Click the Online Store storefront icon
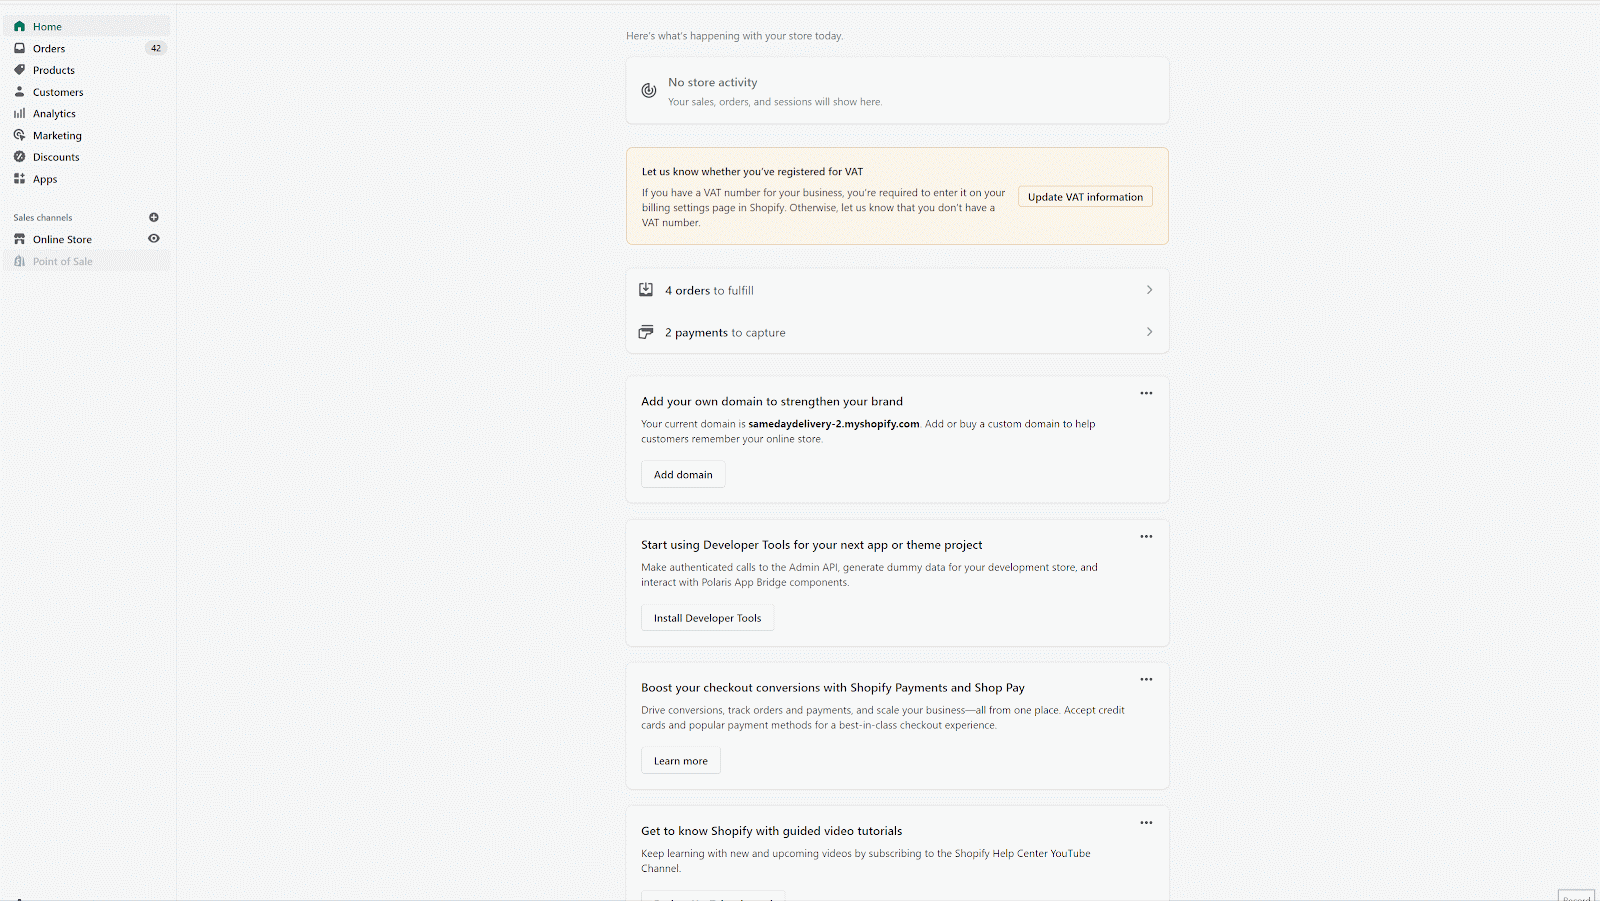Screen dimensions: 1600x901 (x=19, y=239)
